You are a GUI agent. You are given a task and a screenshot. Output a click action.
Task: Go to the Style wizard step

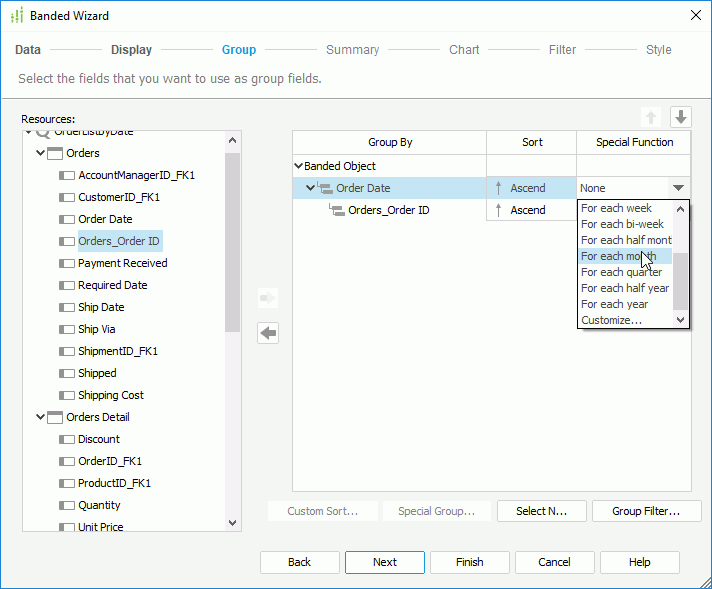tap(658, 49)
